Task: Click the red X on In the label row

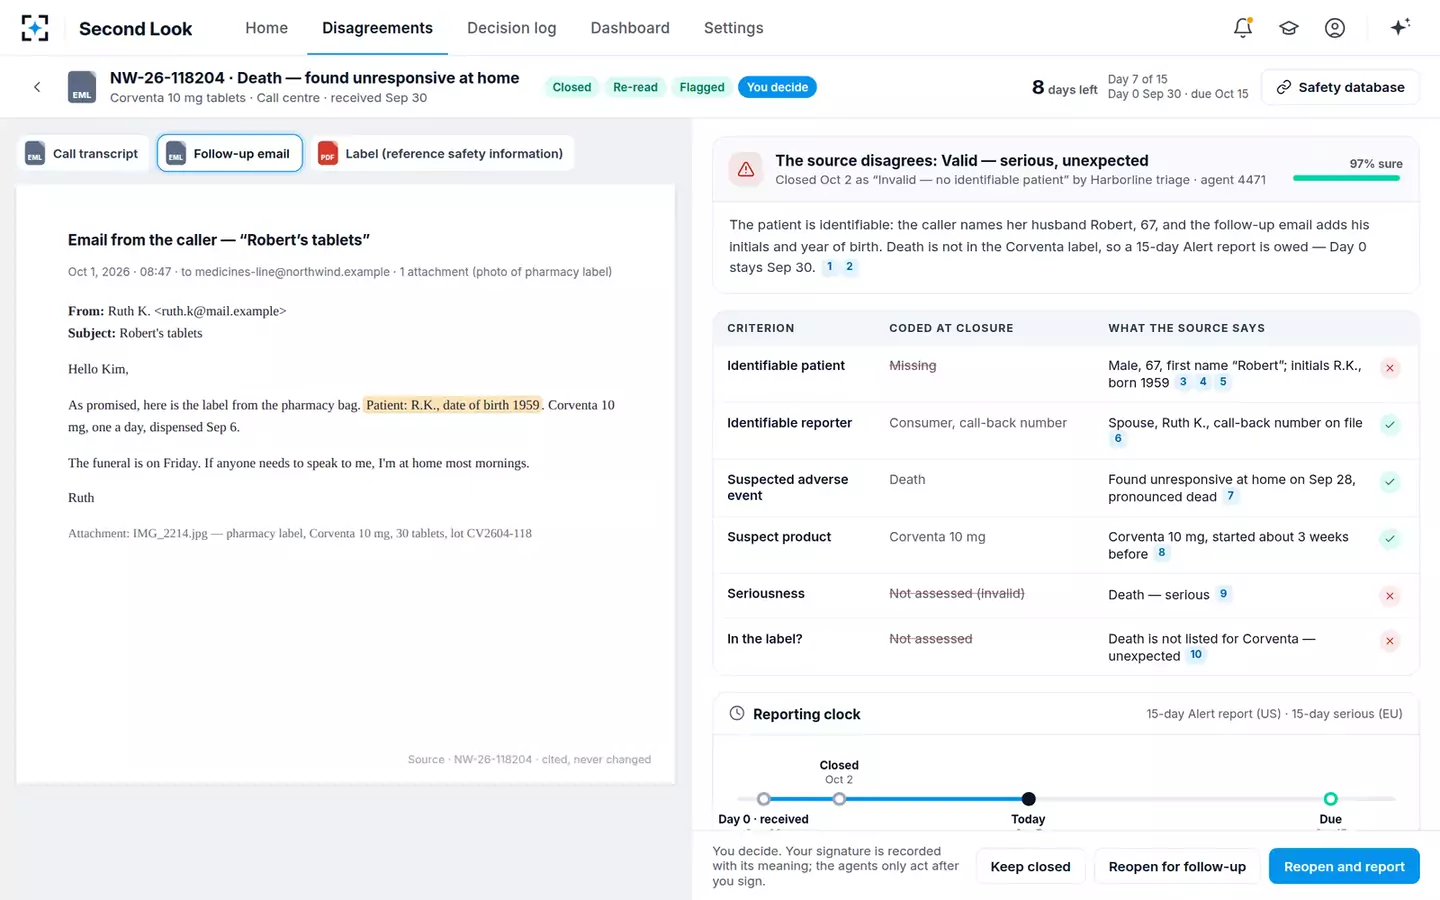Action: [x=1389, y=641]
